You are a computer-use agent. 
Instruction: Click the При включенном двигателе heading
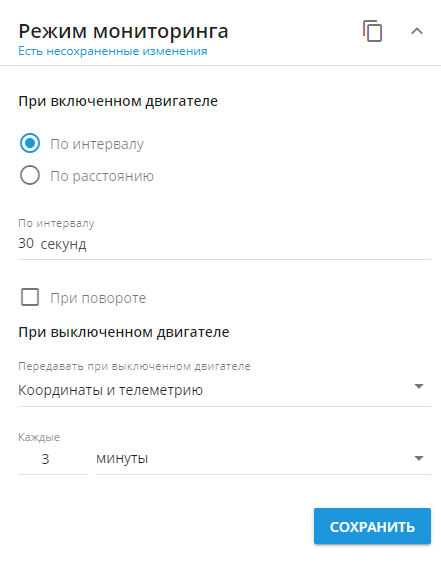(x=118, y=101)
